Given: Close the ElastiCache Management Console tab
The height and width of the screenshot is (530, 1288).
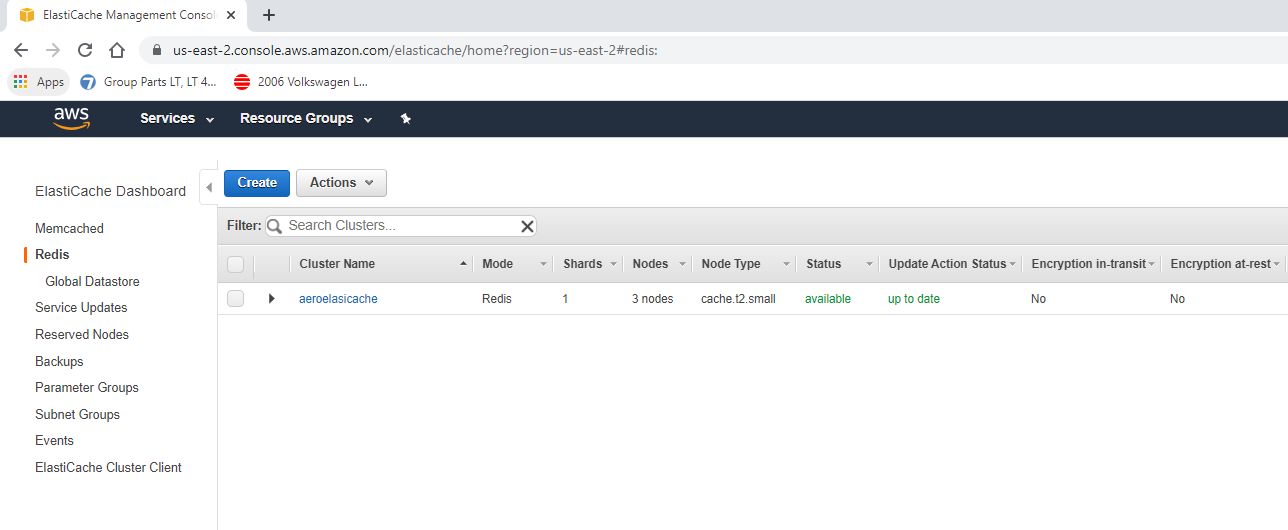Looking at the screenshot, I should (x=231, y=15).
